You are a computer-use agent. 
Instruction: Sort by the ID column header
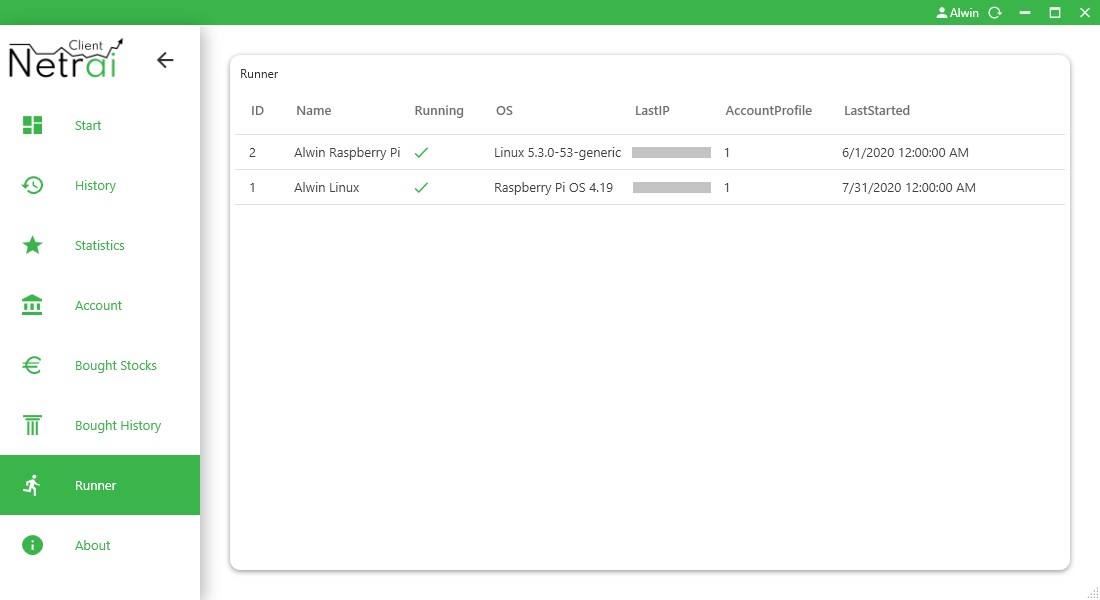[x=257, y=110]
